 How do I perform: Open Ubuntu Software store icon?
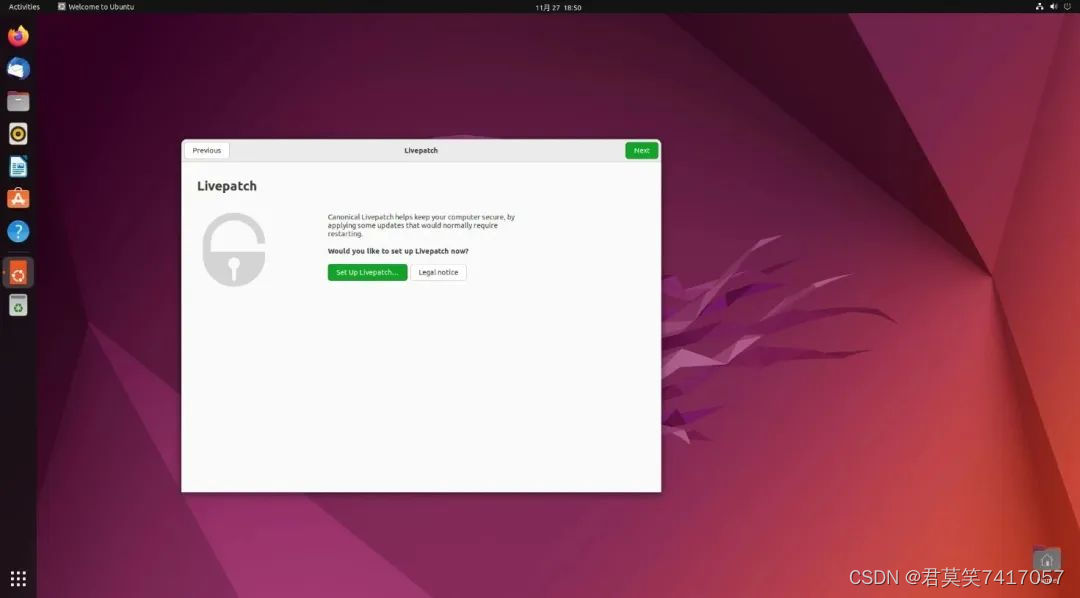click(x=19, y=199)
